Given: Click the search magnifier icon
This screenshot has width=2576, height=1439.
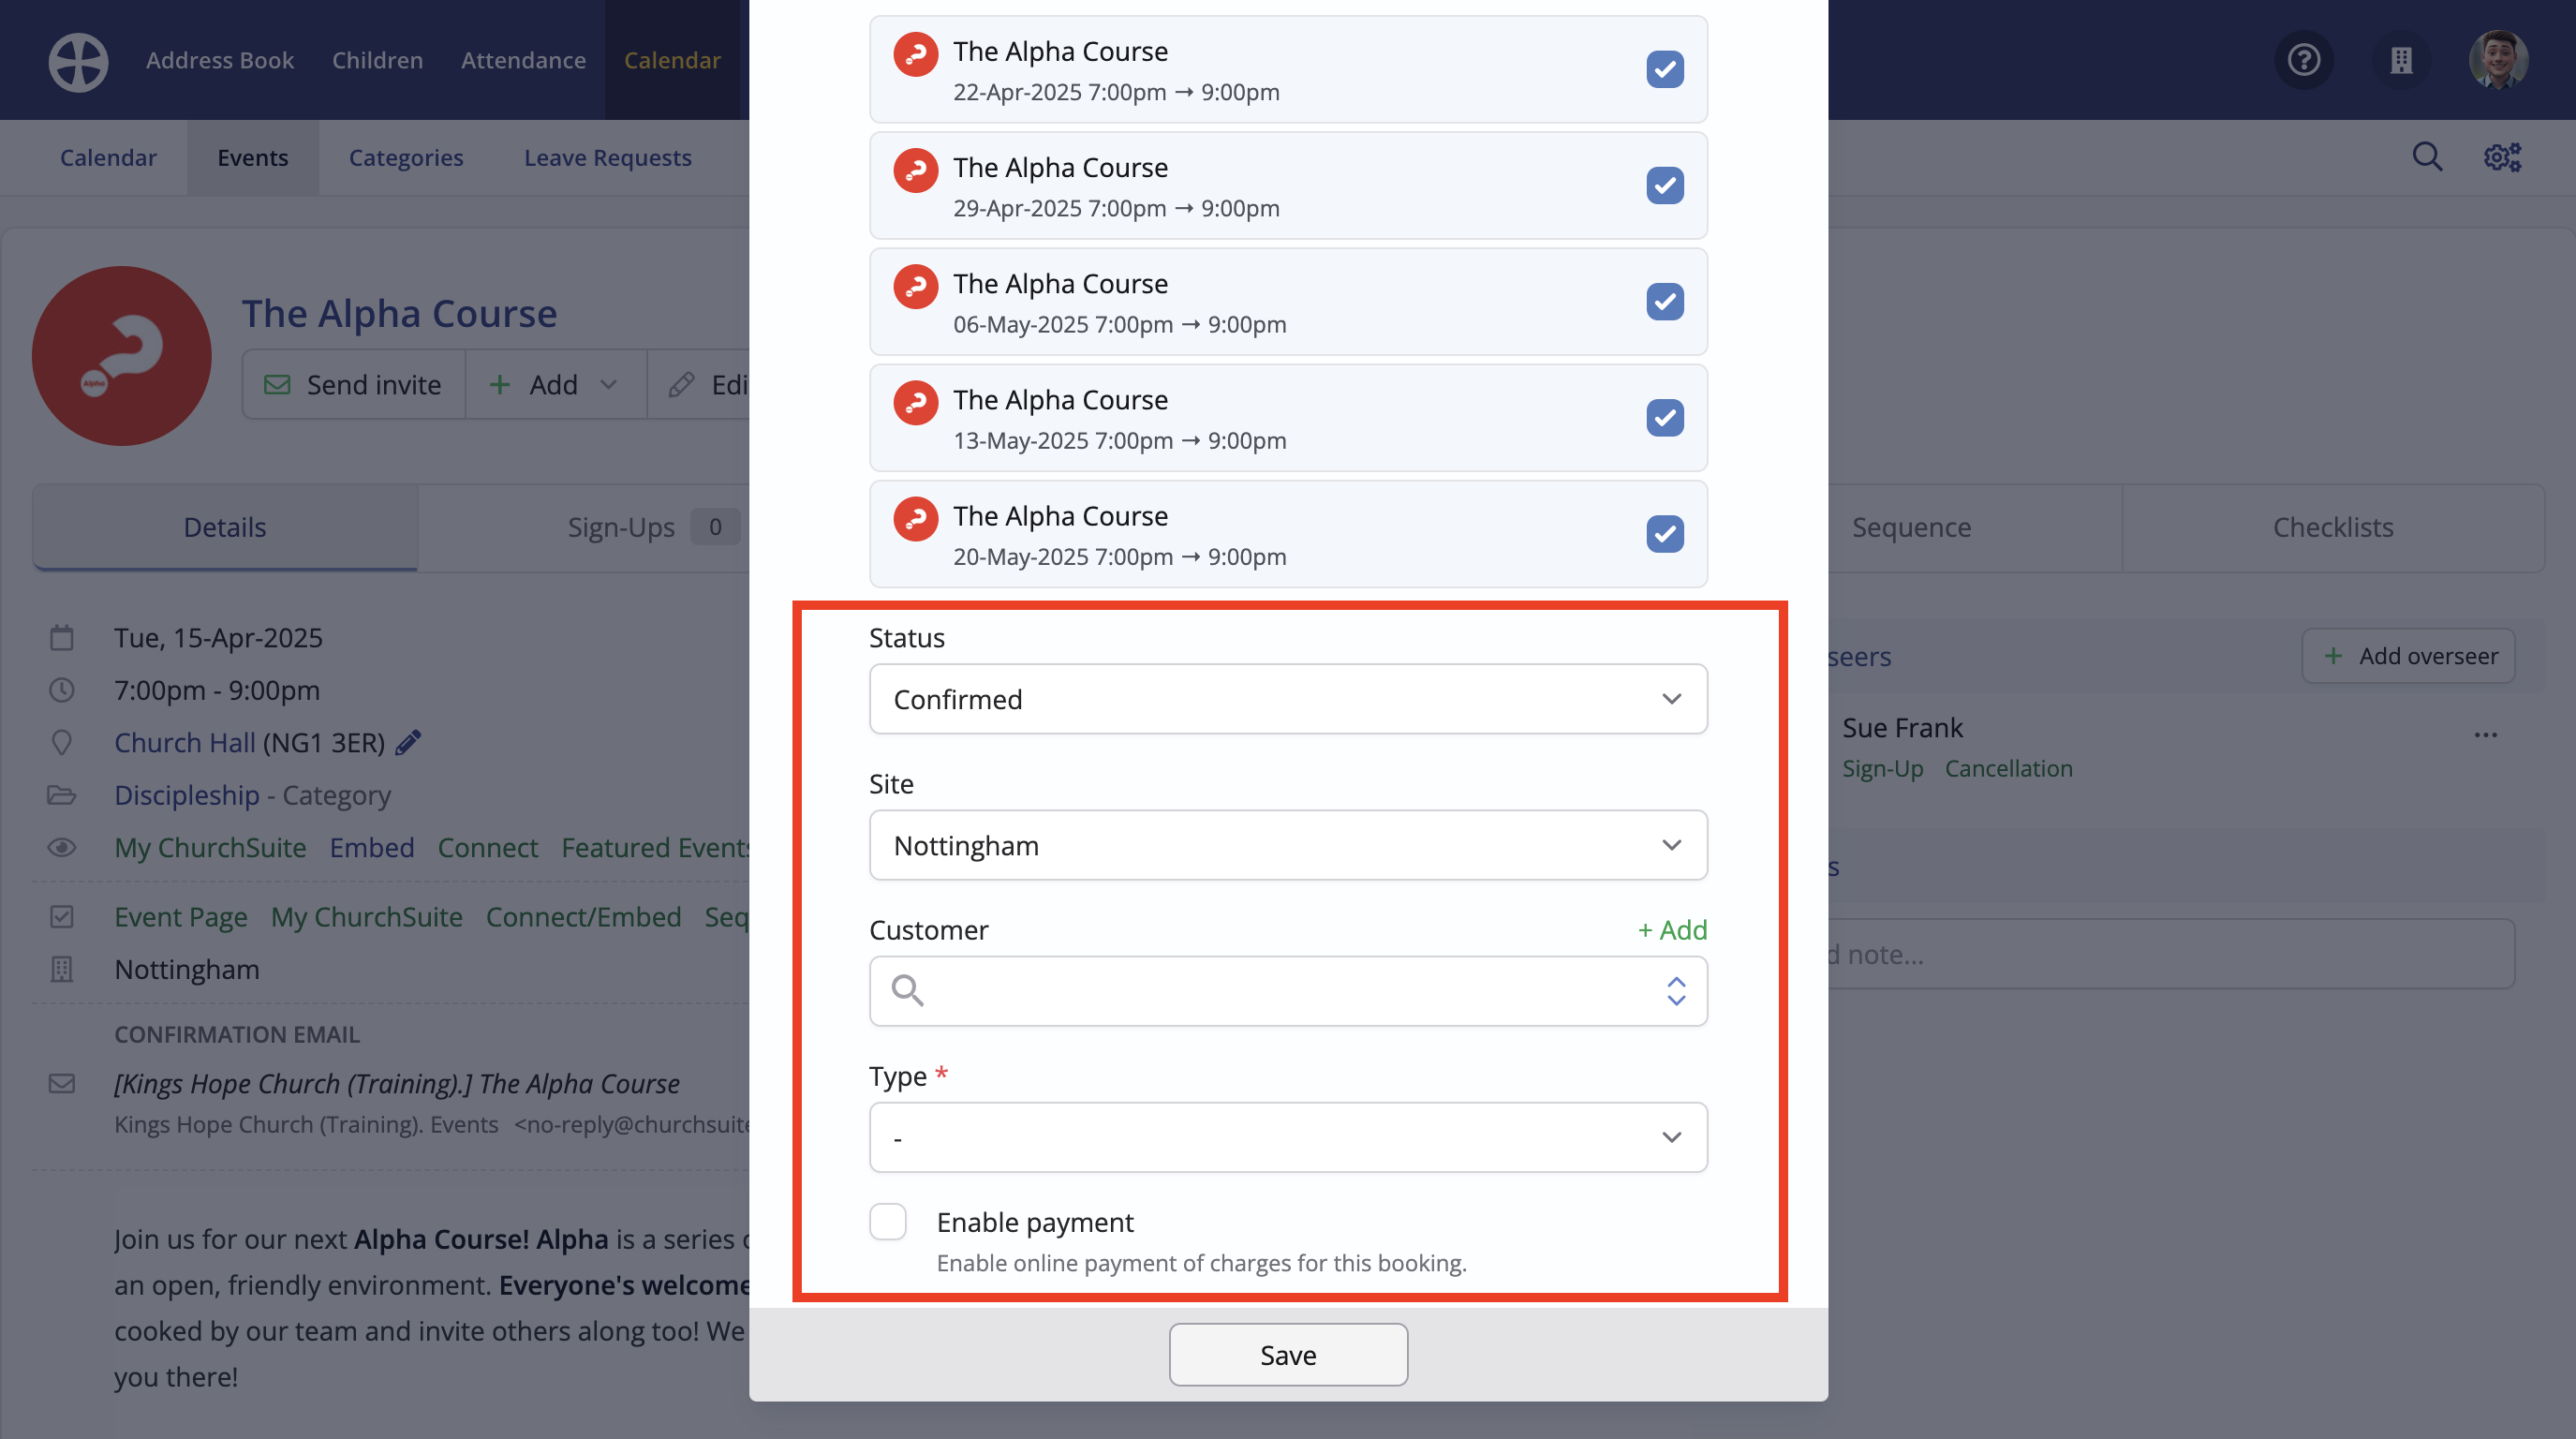Looking at the screenshot, I should tap(2427, 157).
